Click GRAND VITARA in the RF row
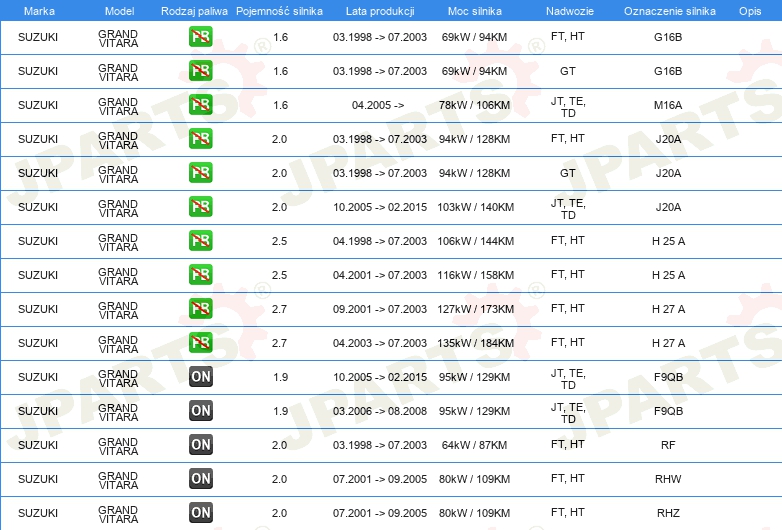Screen dimensions: 782x530 click(118, 446)
